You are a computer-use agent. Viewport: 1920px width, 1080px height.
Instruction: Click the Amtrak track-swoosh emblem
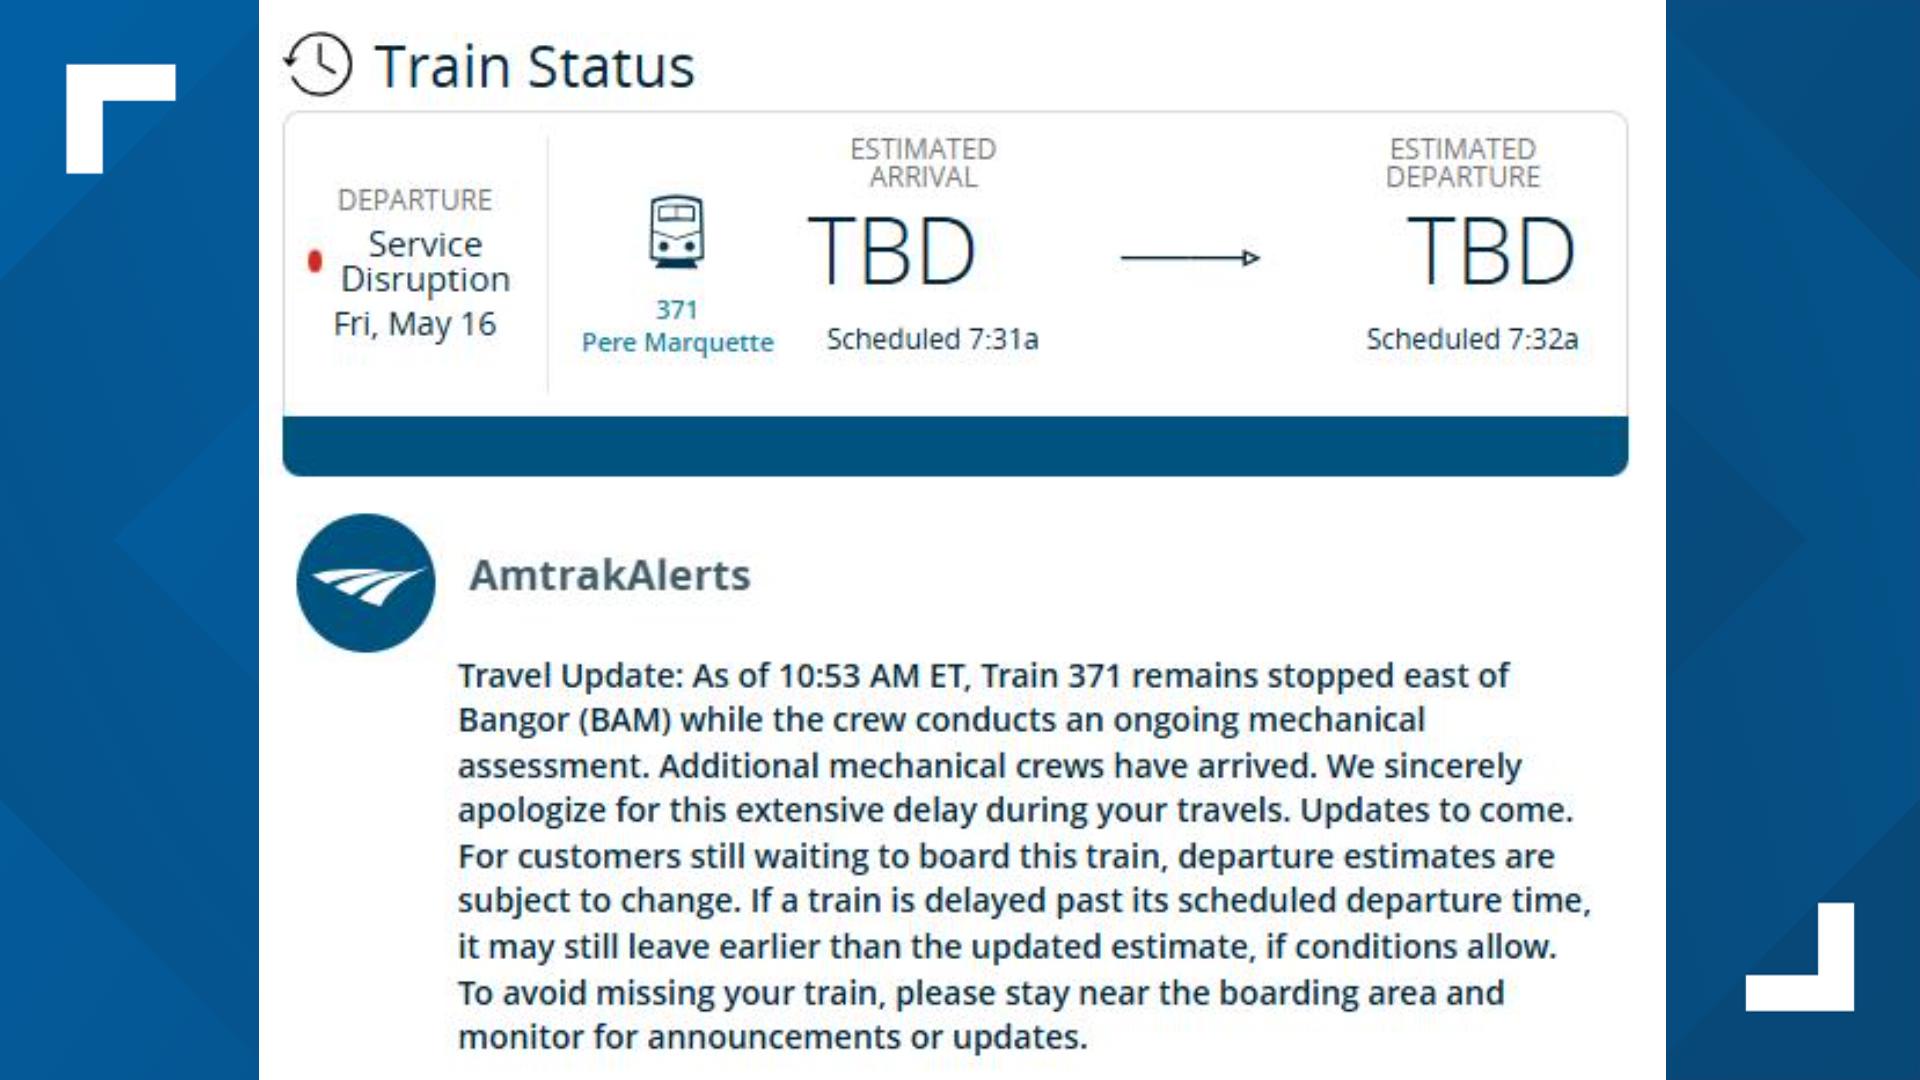[x=367, y=583]
